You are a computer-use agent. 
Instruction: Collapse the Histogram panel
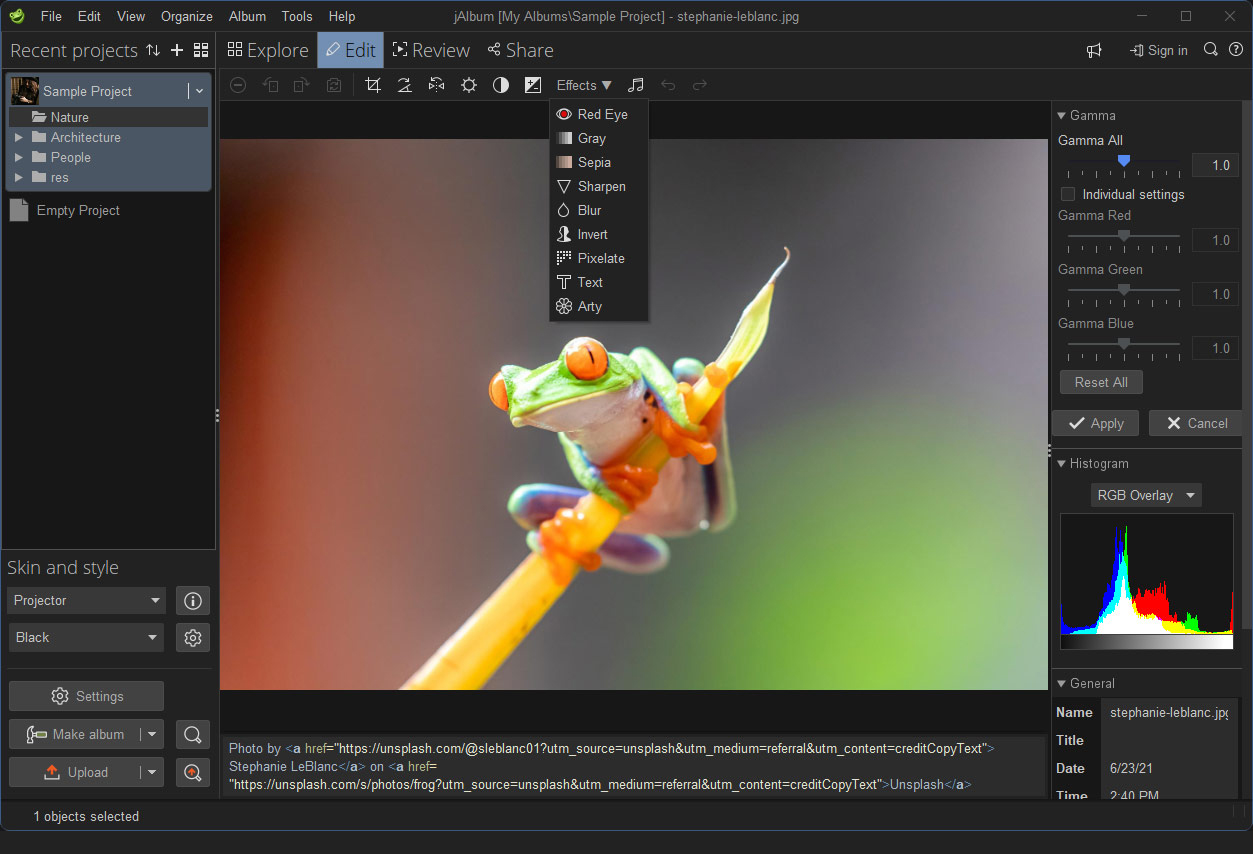pyautogui.click(x=1061, y=463)
